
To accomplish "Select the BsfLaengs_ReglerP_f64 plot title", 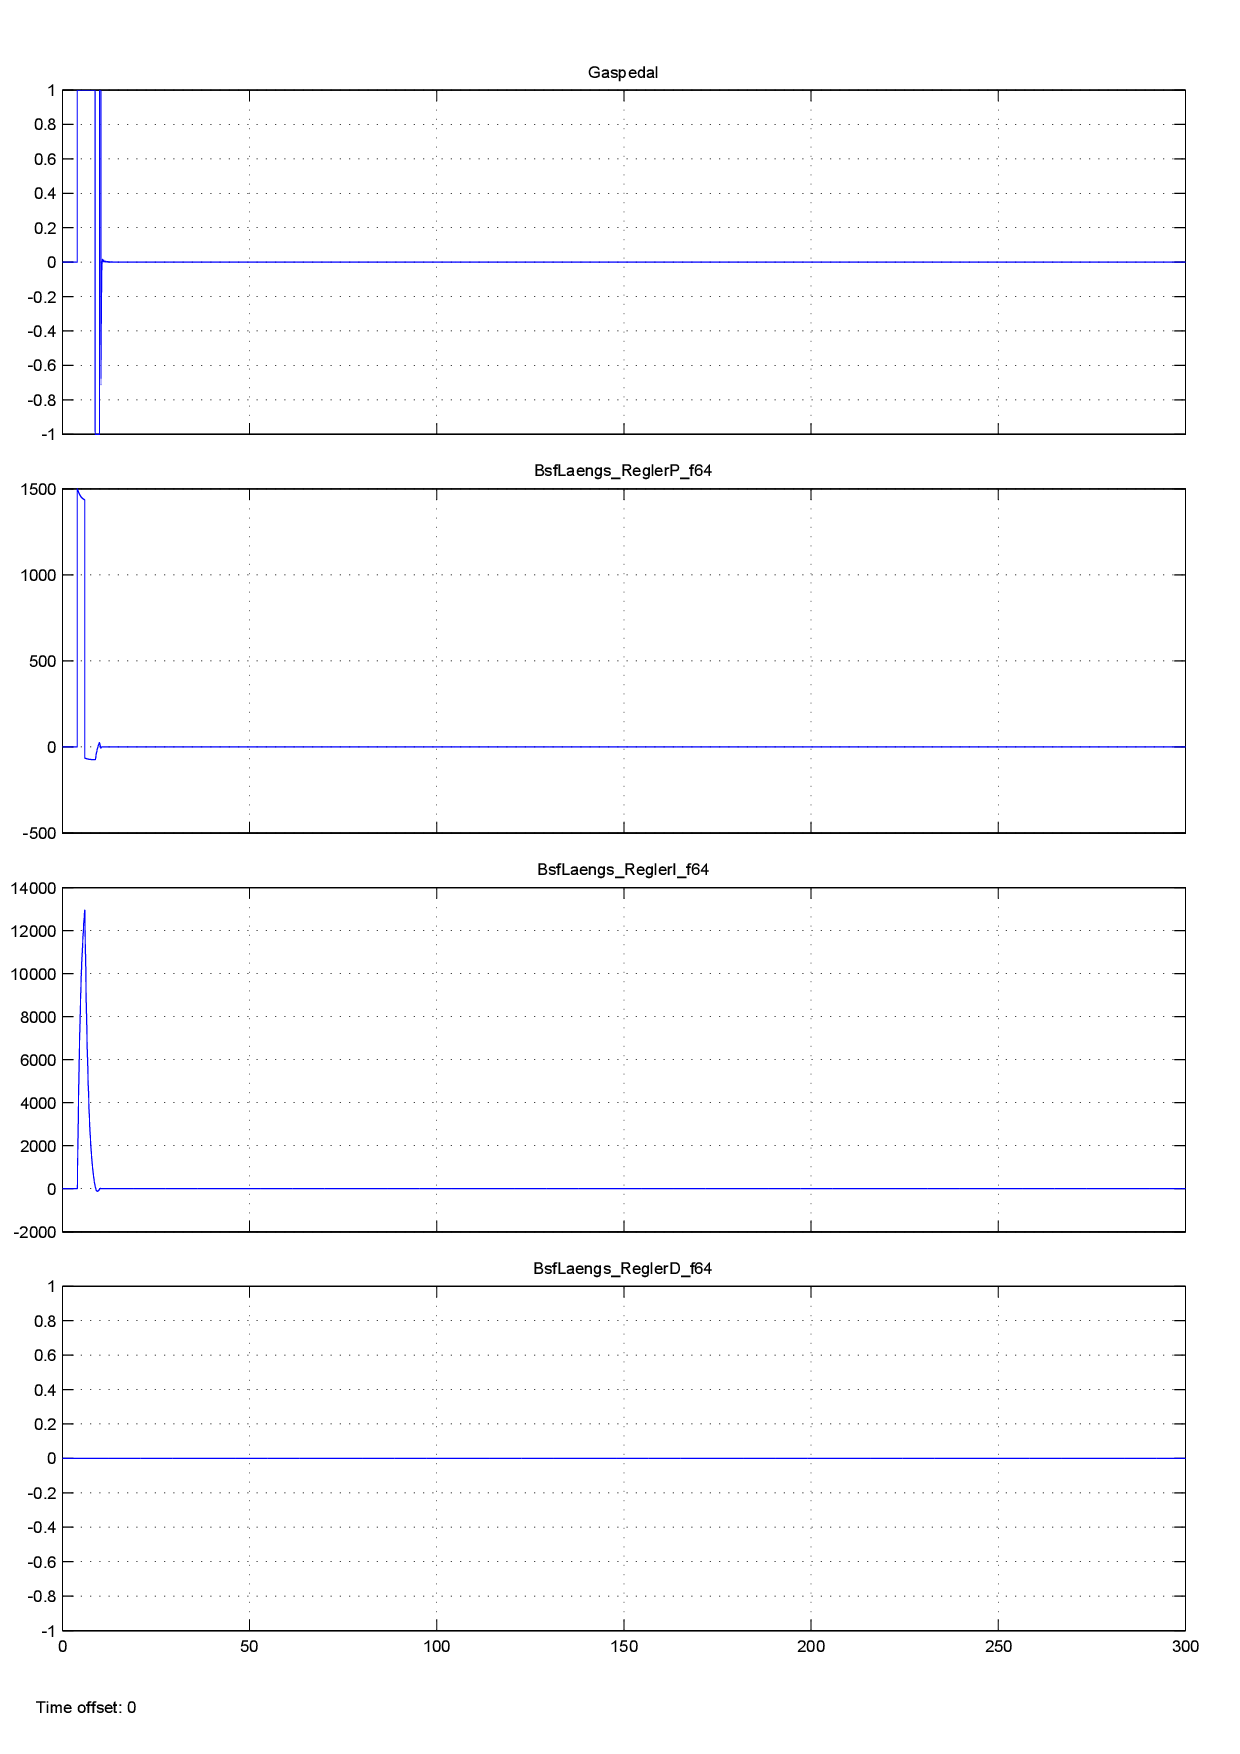I will click(x=622, y=471).
